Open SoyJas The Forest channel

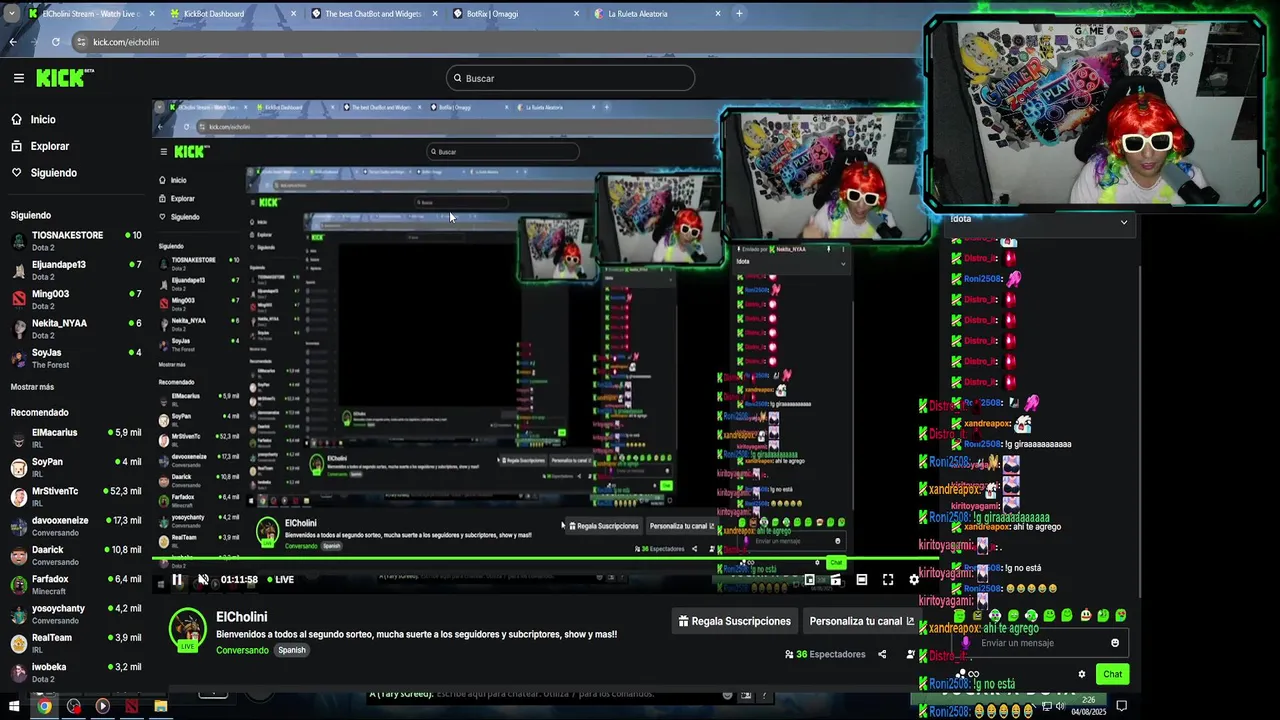76,358
